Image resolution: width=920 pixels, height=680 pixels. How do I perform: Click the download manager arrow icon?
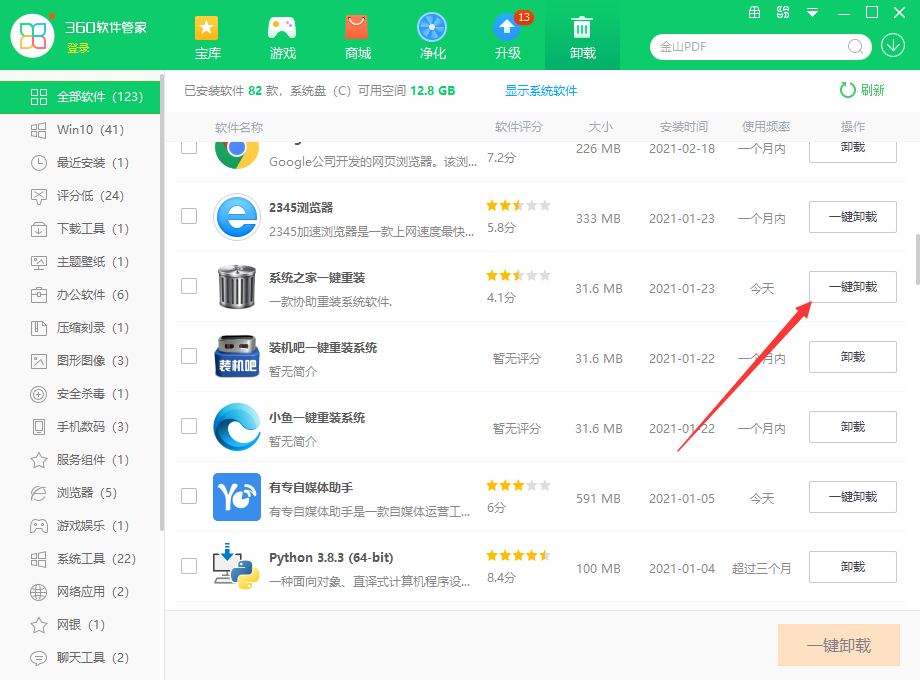pyautogui.click(x=893, y=46)
